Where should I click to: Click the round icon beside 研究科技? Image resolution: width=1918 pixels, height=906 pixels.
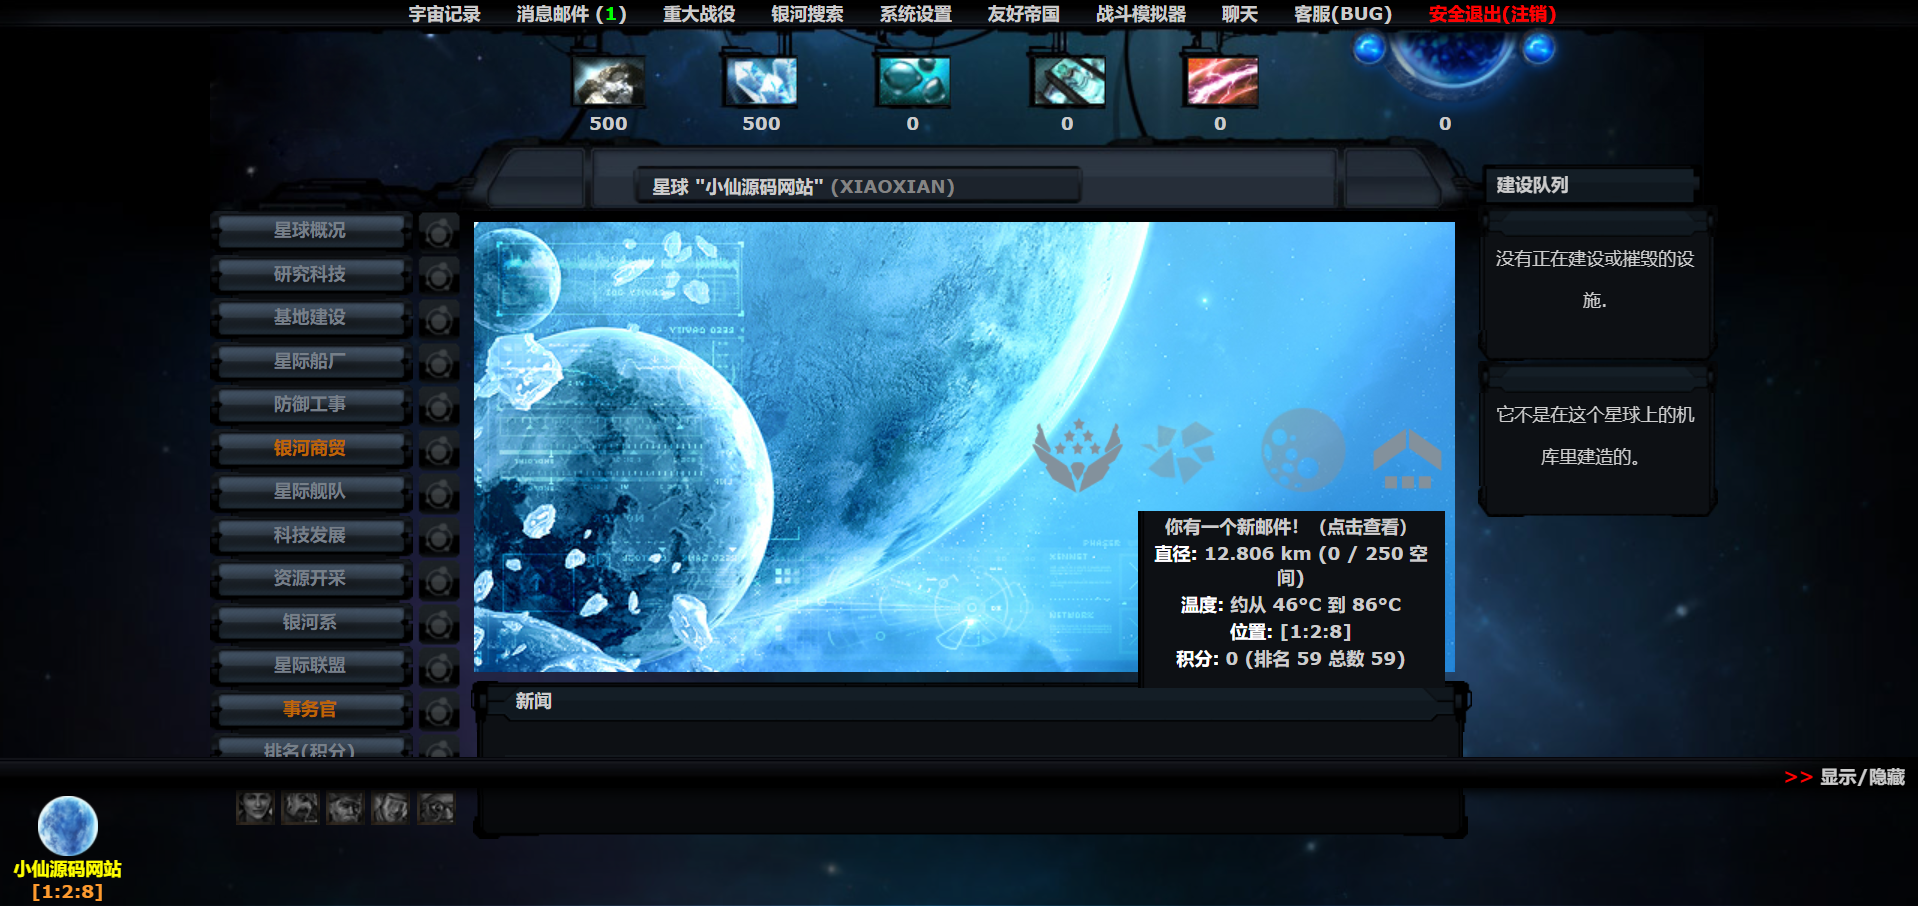point(438,276)
